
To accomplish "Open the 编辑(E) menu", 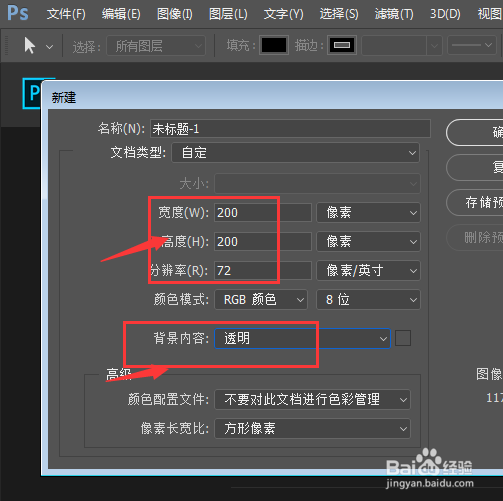I will 121,14.
